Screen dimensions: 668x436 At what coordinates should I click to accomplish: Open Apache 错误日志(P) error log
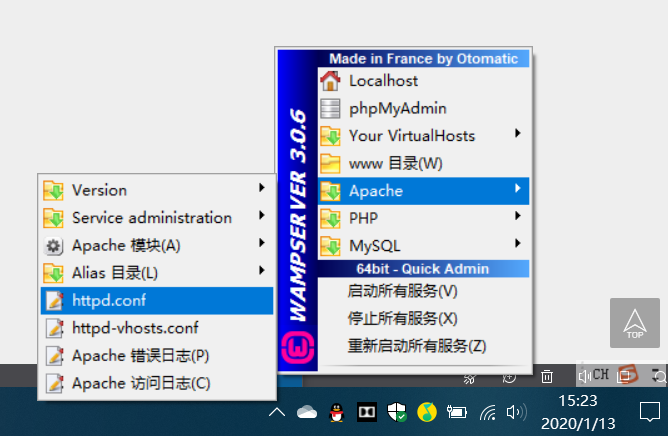(x=157, y=356)
